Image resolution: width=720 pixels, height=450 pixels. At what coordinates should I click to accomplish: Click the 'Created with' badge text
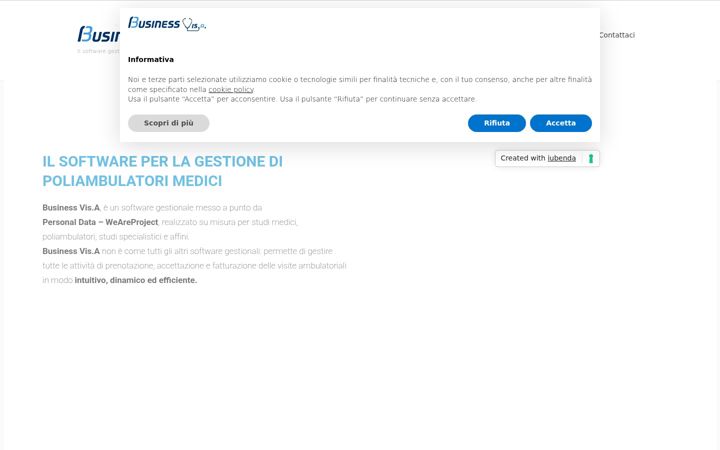pos(523,158)
